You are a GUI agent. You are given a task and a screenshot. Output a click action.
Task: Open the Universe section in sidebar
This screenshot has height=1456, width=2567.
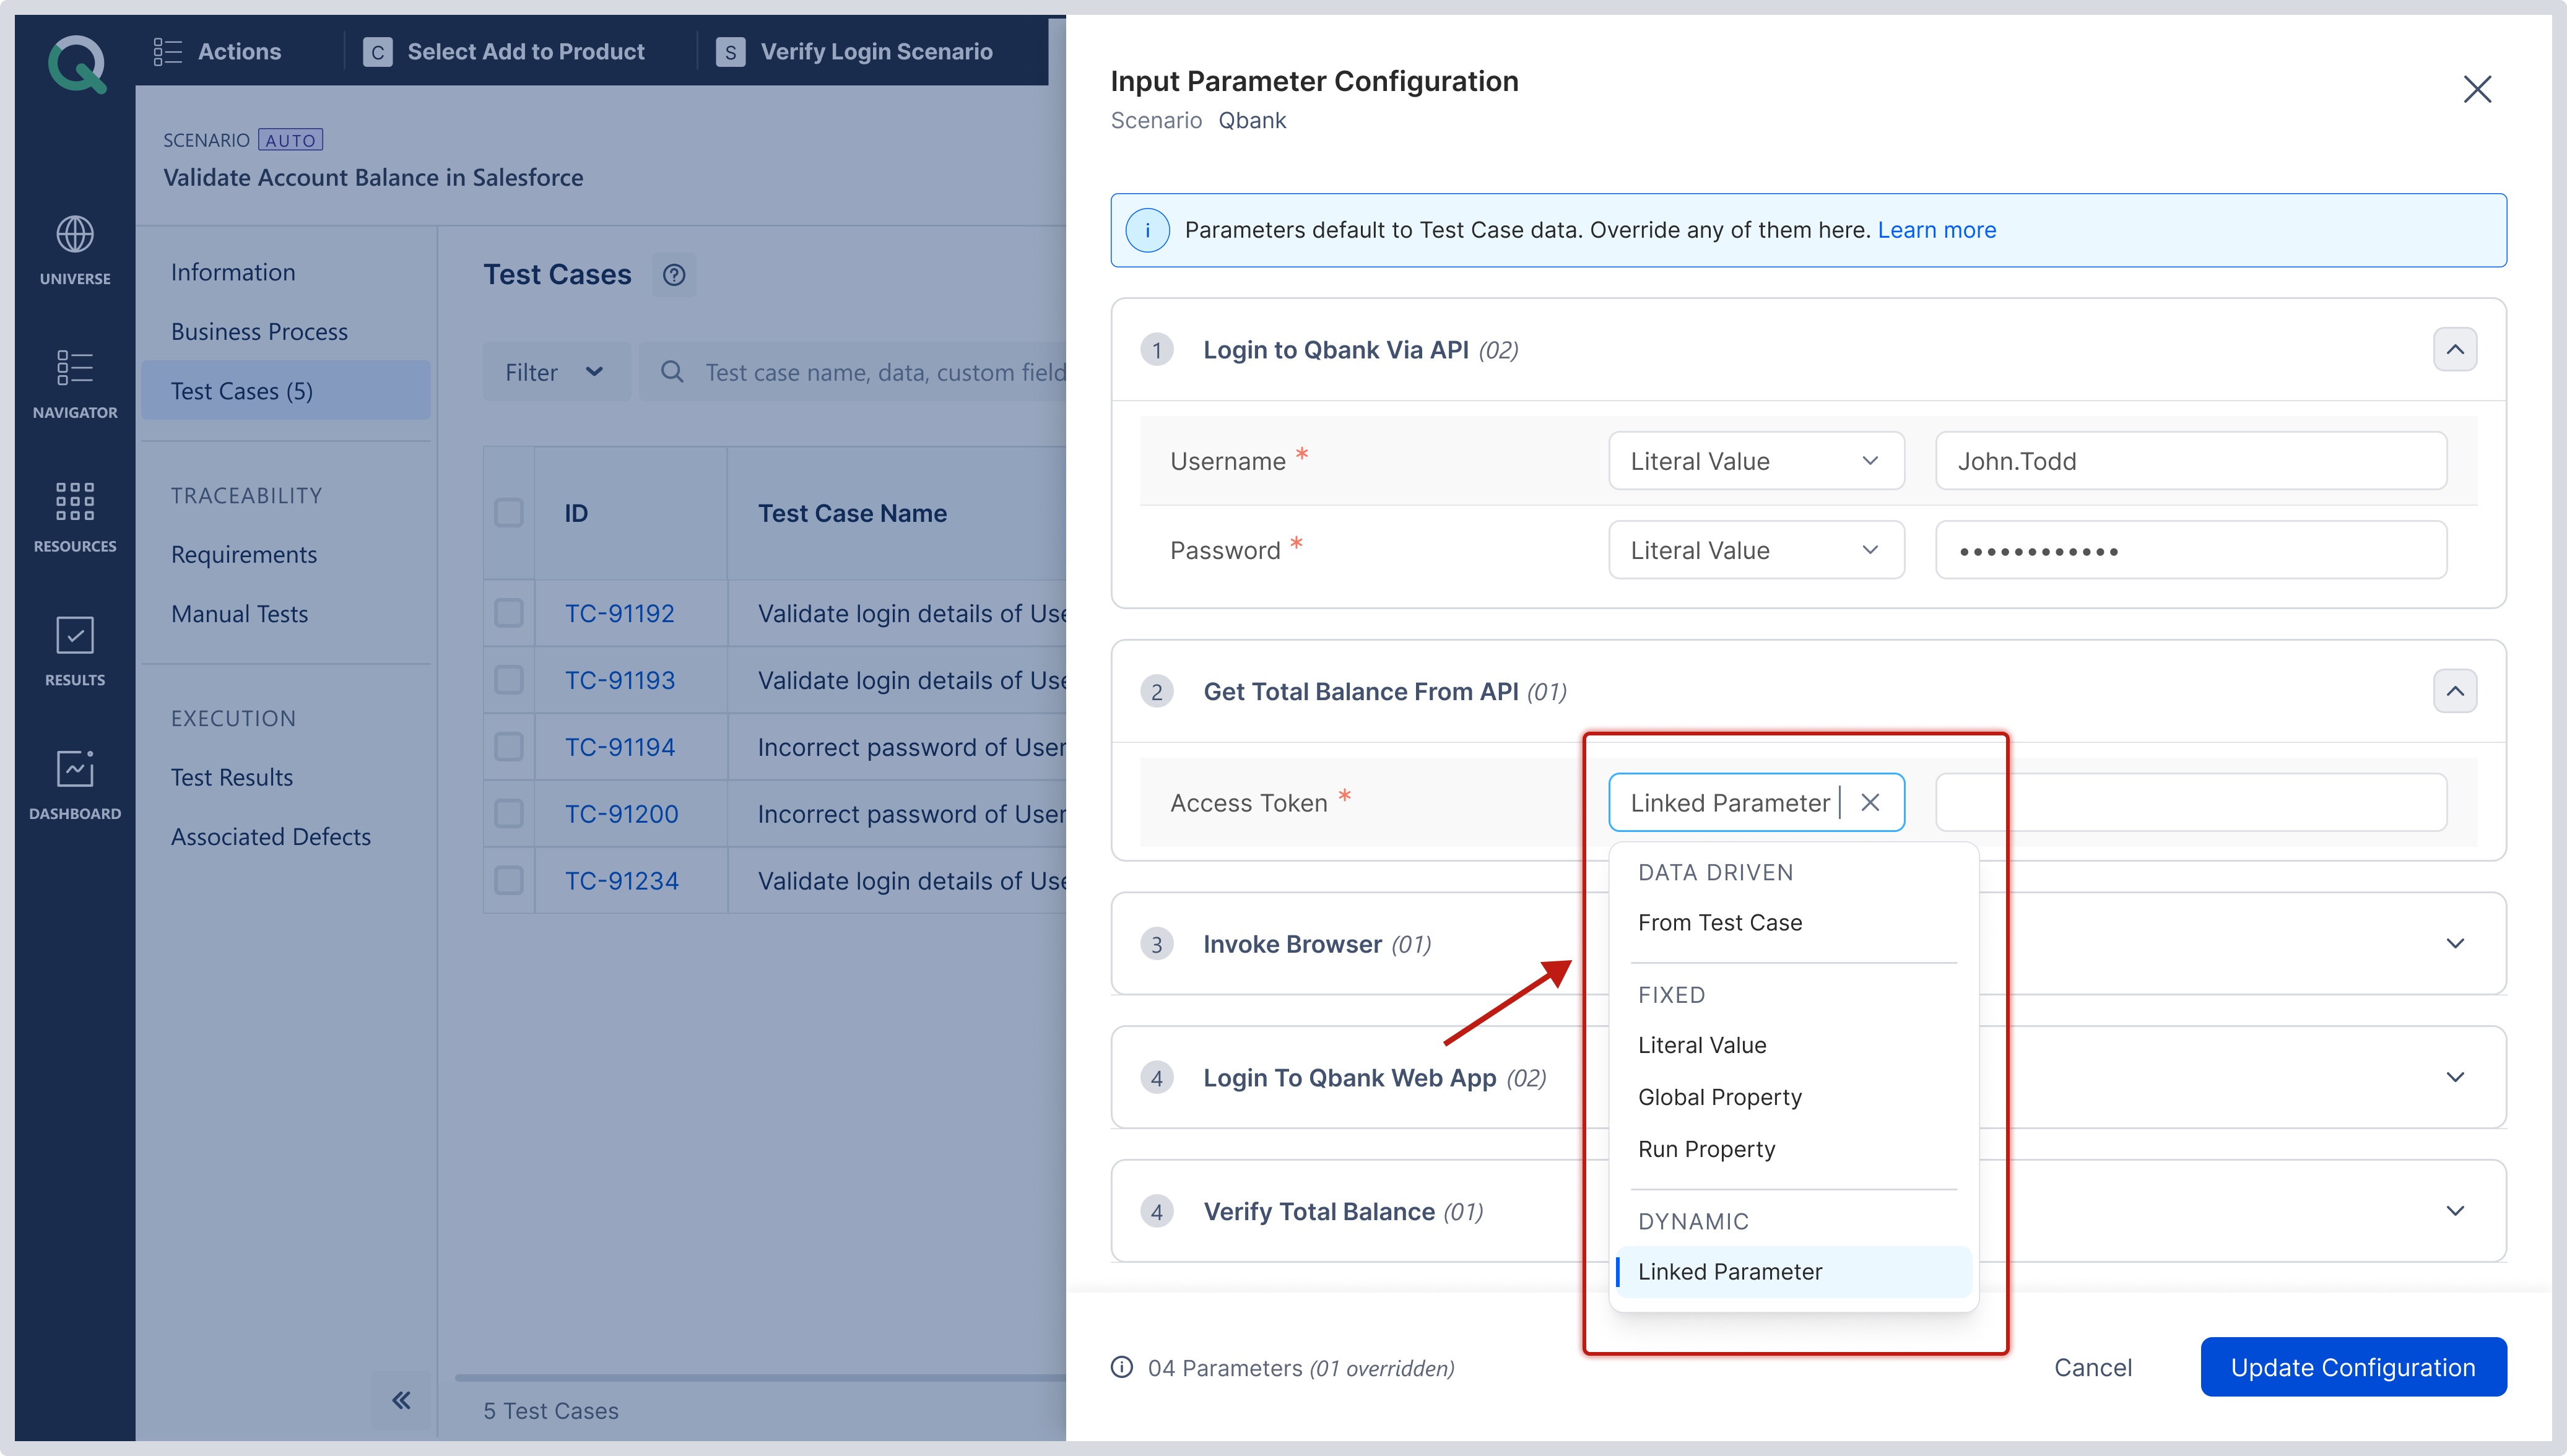coord(75,250)
